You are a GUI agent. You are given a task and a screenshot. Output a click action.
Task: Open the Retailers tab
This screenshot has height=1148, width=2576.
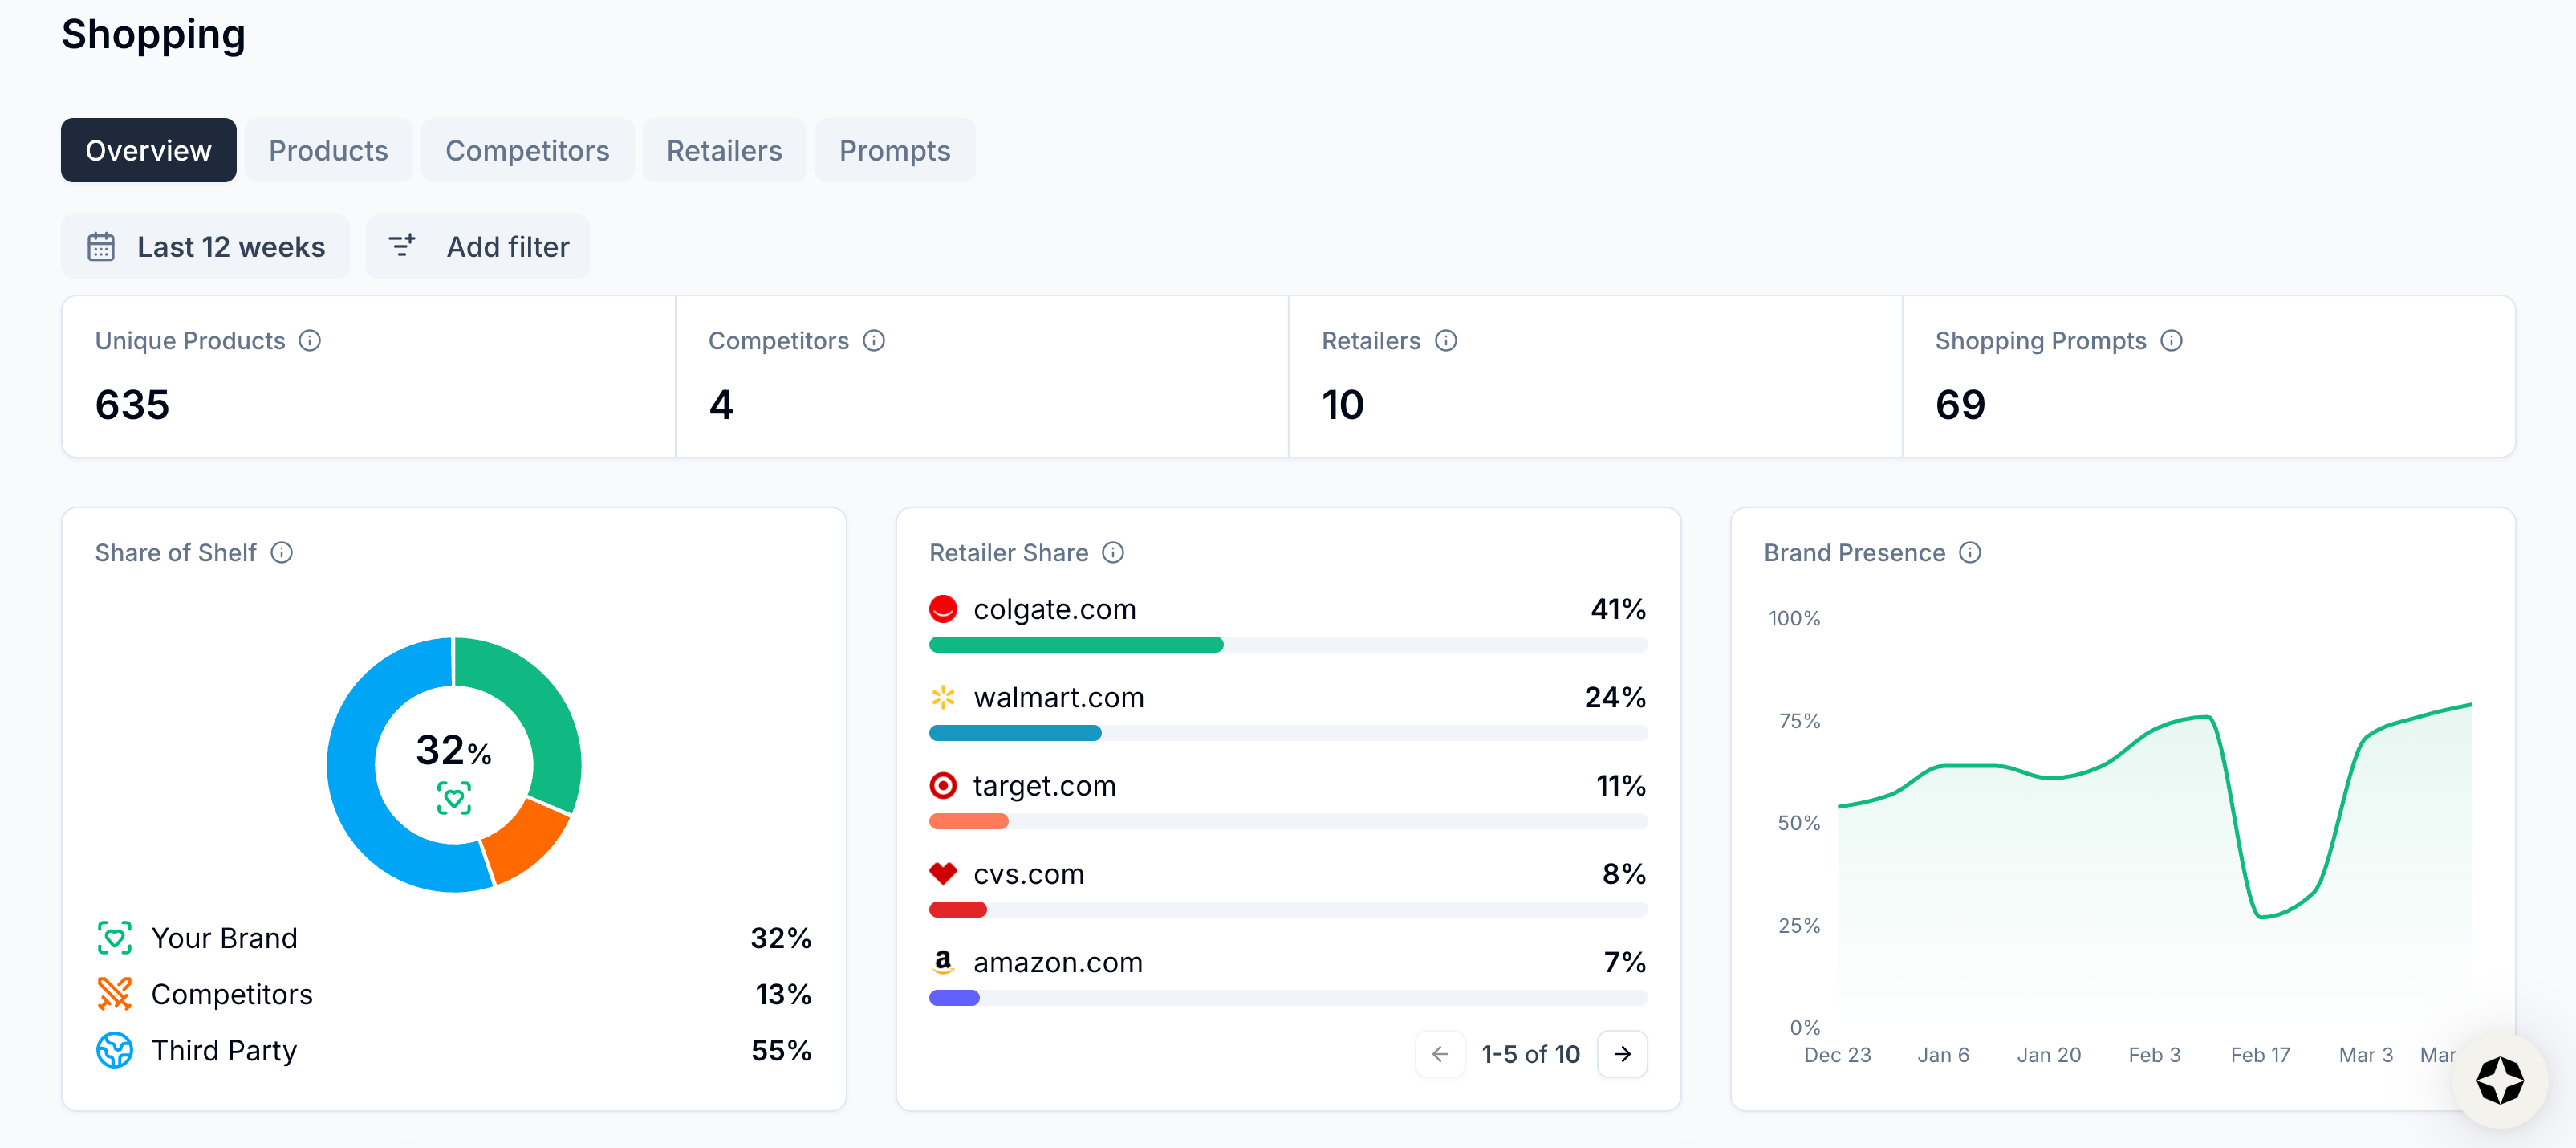(724, 151)
